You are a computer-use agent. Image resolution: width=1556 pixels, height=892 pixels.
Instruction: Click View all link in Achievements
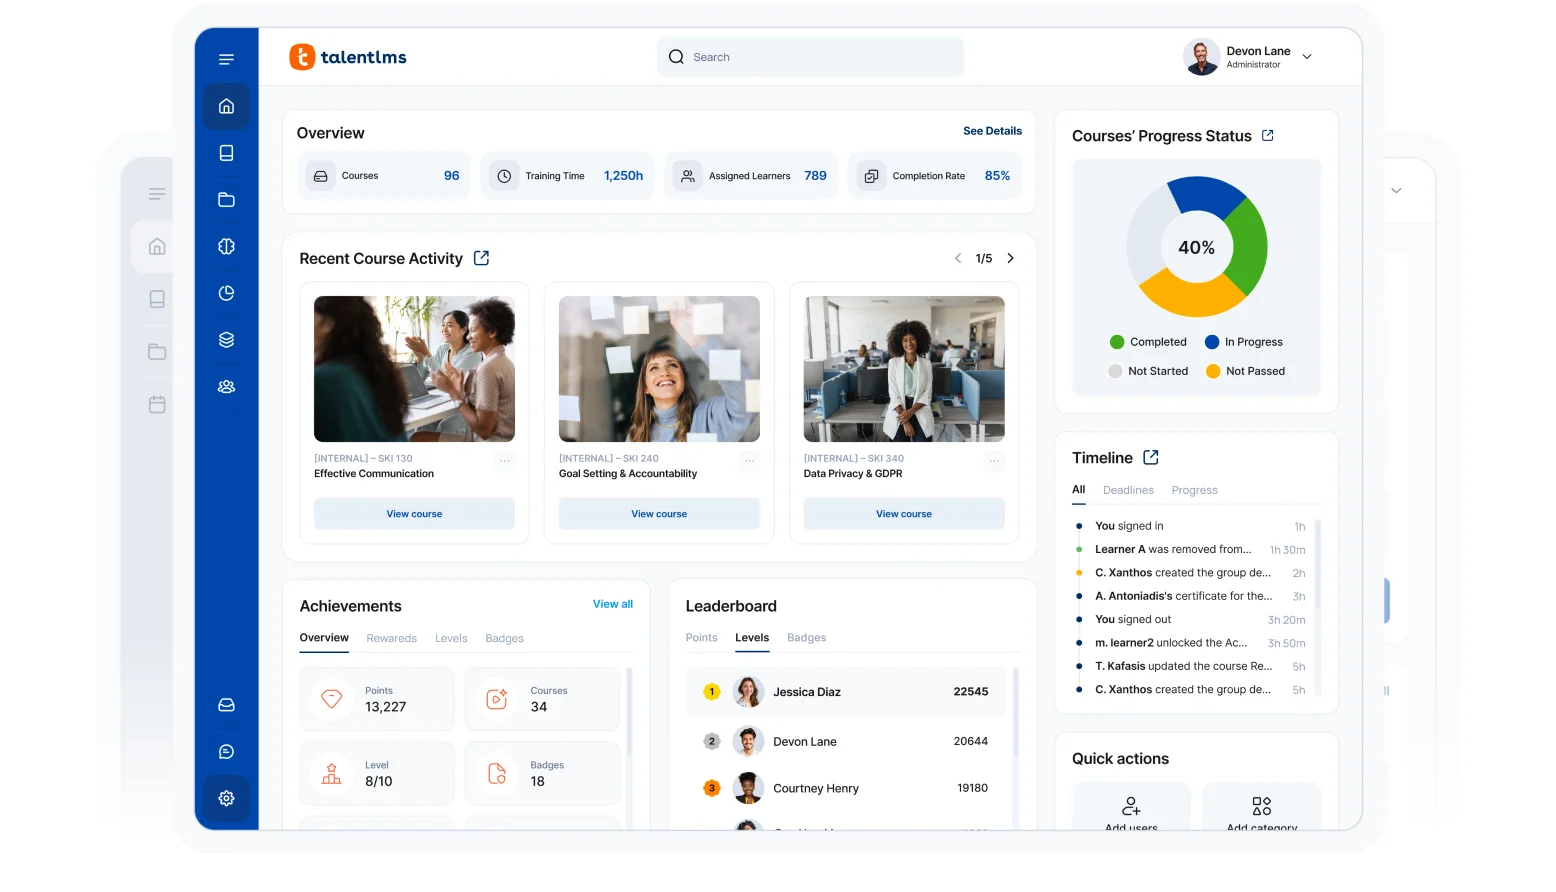(612, 604)
